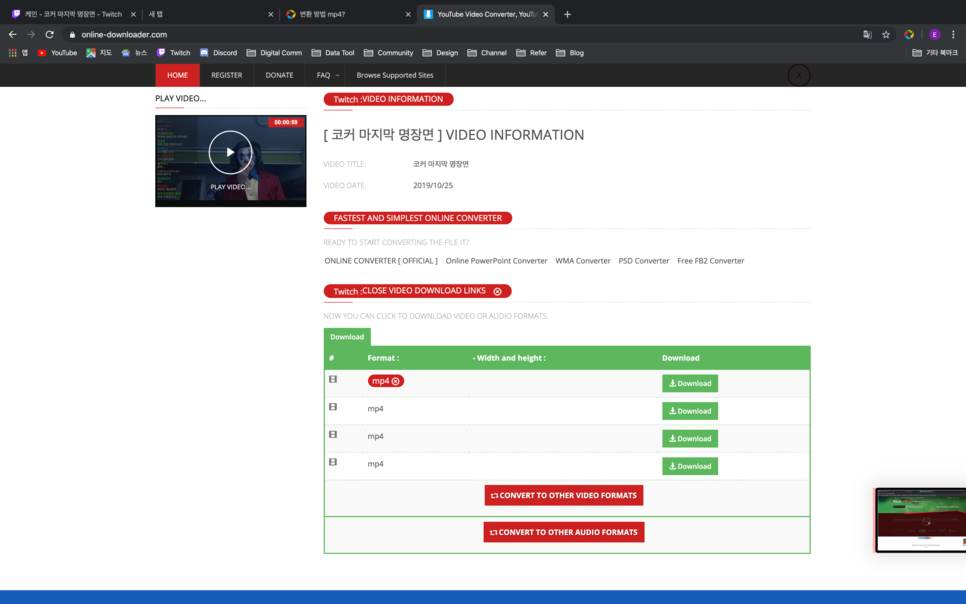Click Convert to Other Video Formats
Screen dimensions: 966x604
[564, 496]
